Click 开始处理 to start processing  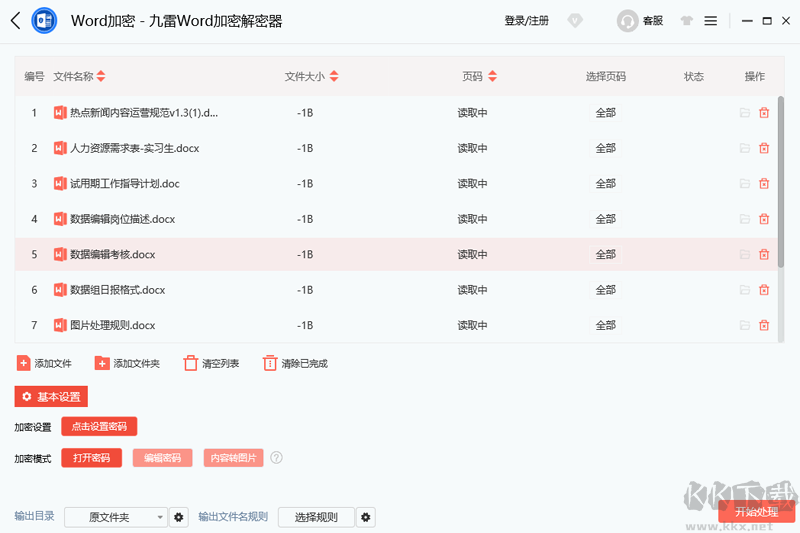757,512
